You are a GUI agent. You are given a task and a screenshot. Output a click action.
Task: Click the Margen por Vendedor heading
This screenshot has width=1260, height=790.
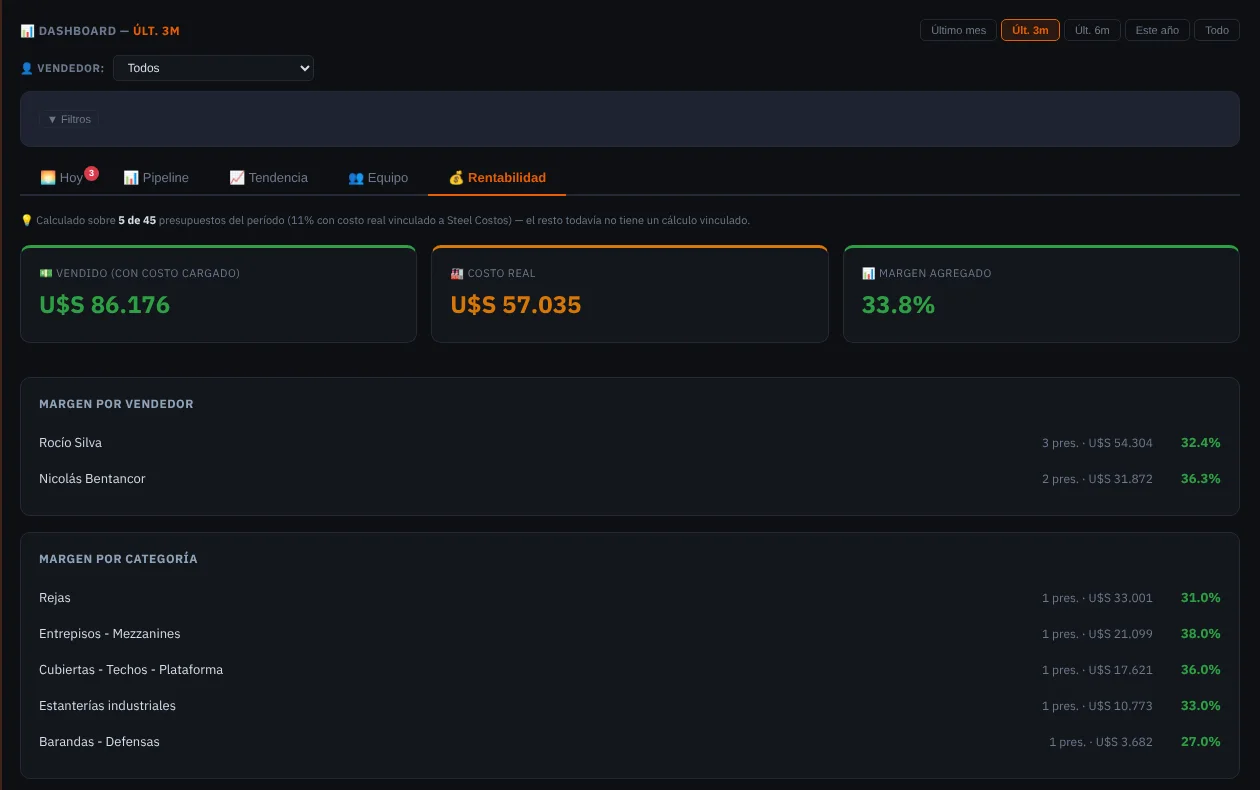[x=116, y=404]
